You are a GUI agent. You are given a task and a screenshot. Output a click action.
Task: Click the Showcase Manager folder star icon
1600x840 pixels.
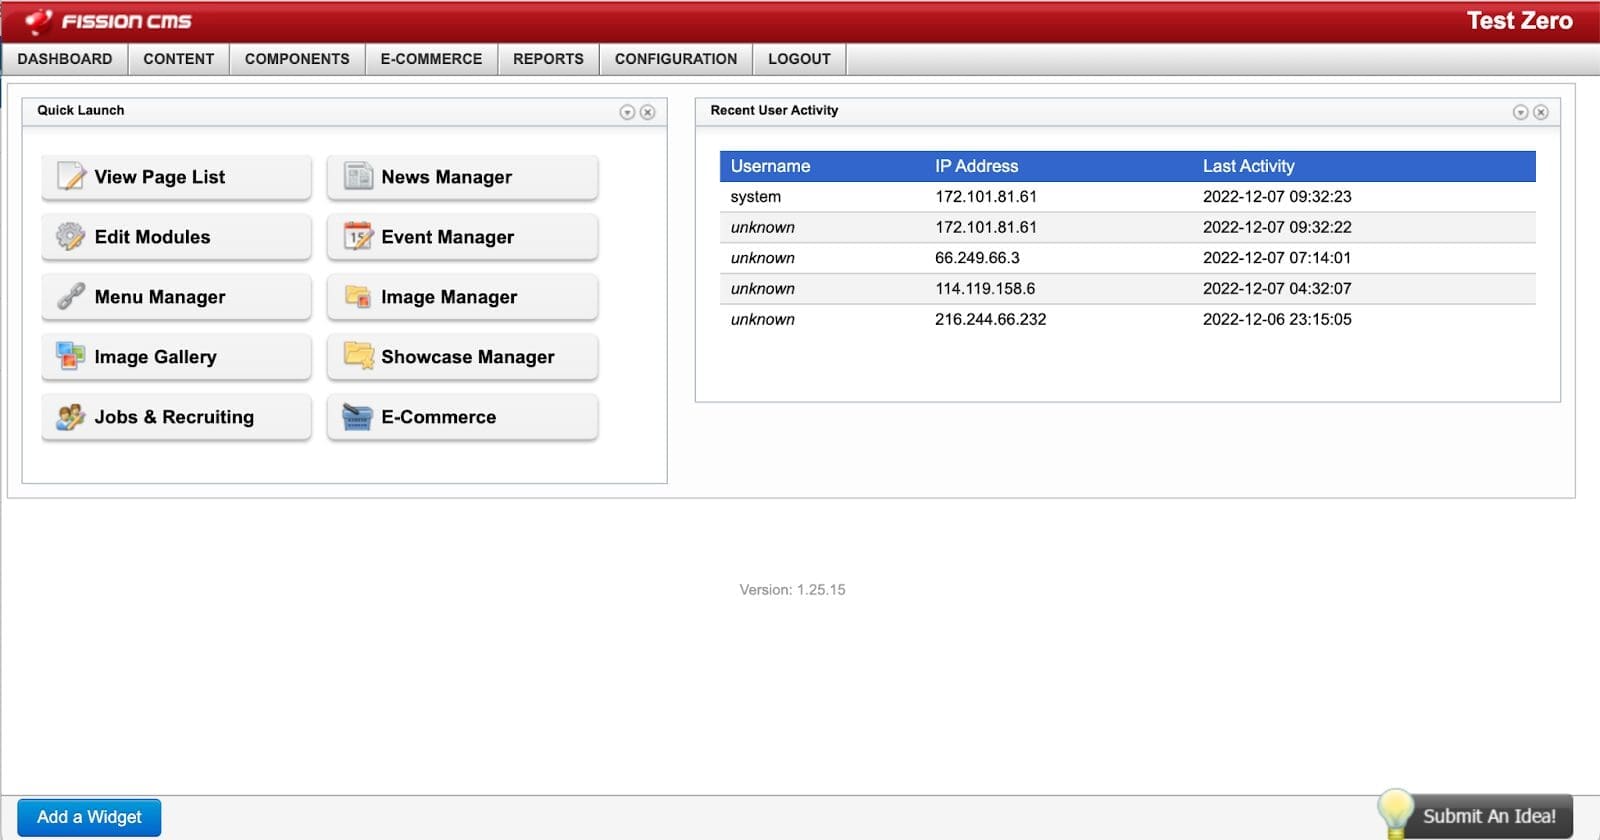coord(358,357)
